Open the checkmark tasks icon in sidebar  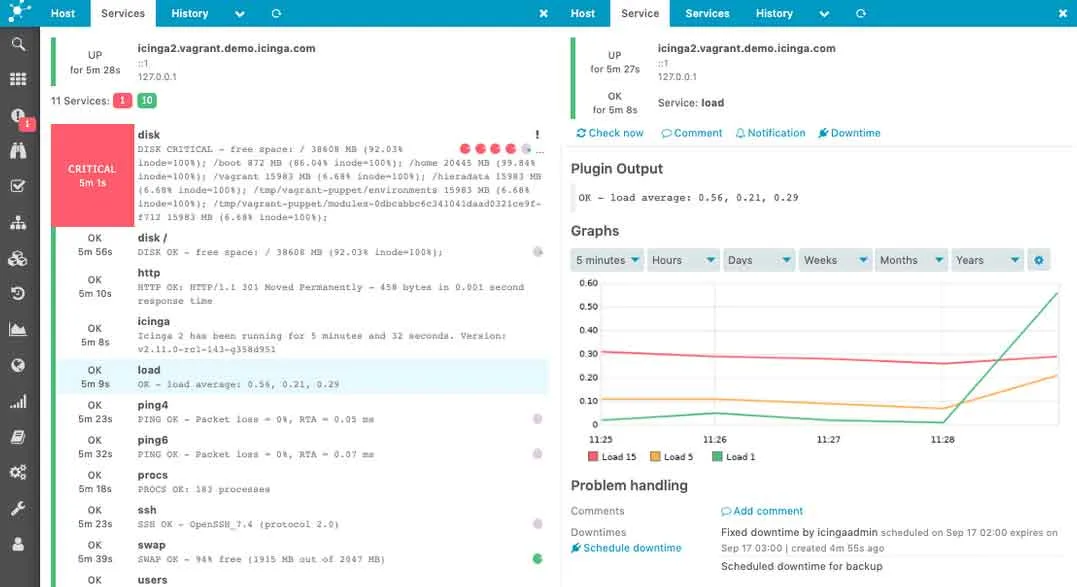19,186
